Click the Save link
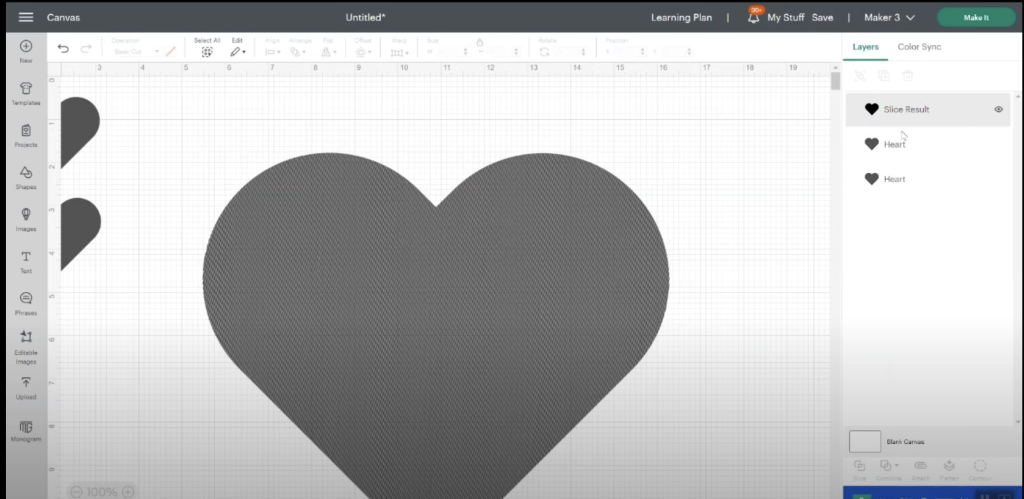 point(822,17)
